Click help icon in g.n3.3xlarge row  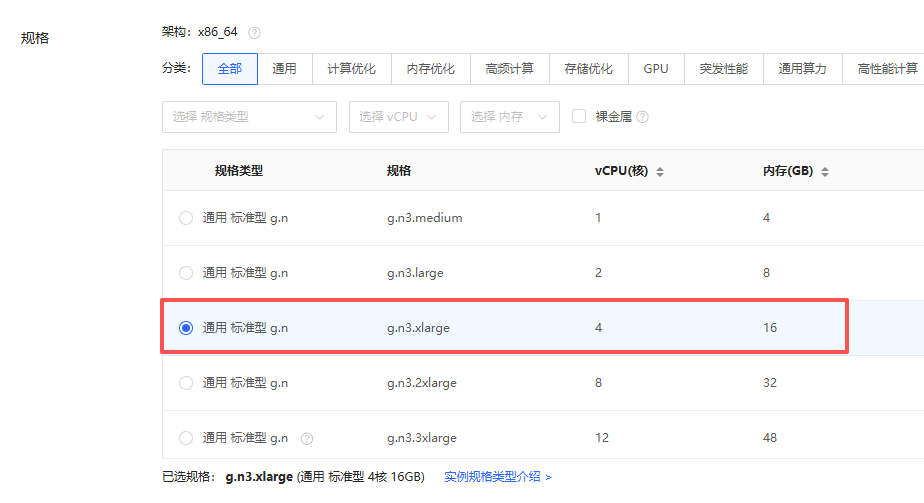coord(307,439)
